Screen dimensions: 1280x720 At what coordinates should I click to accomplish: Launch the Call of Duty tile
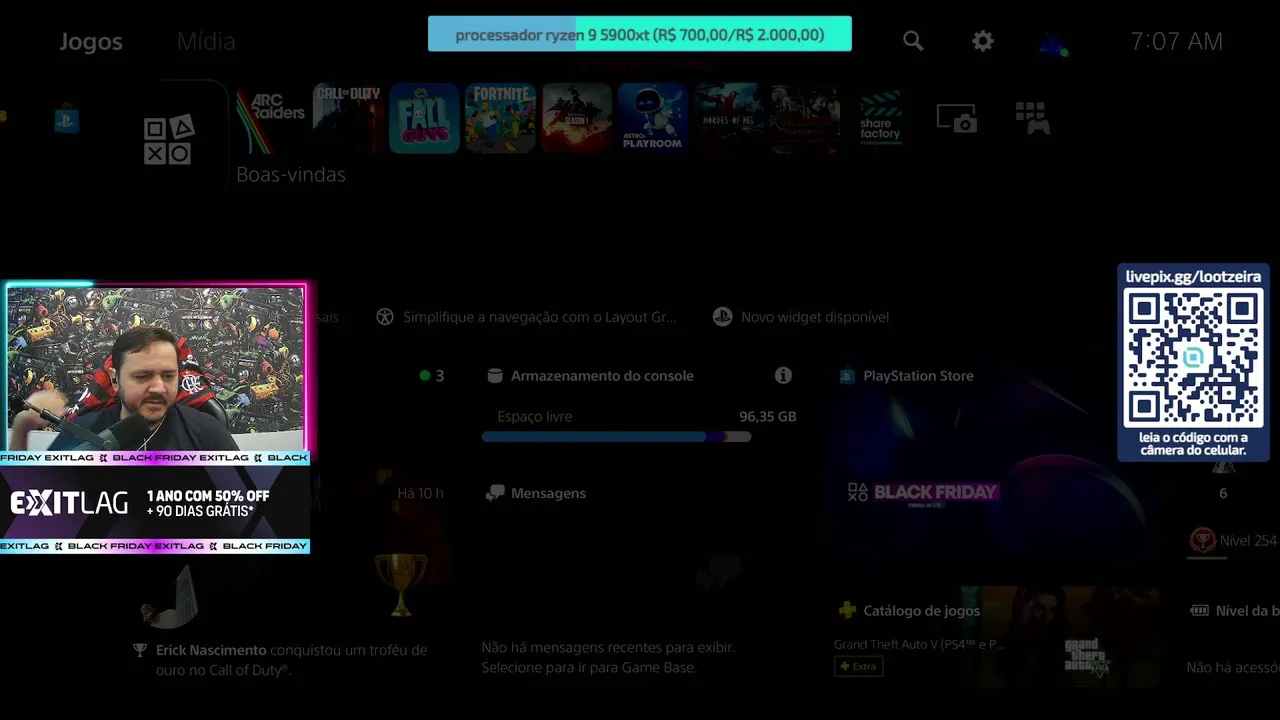pyautogui.click(x=347, y=118)
